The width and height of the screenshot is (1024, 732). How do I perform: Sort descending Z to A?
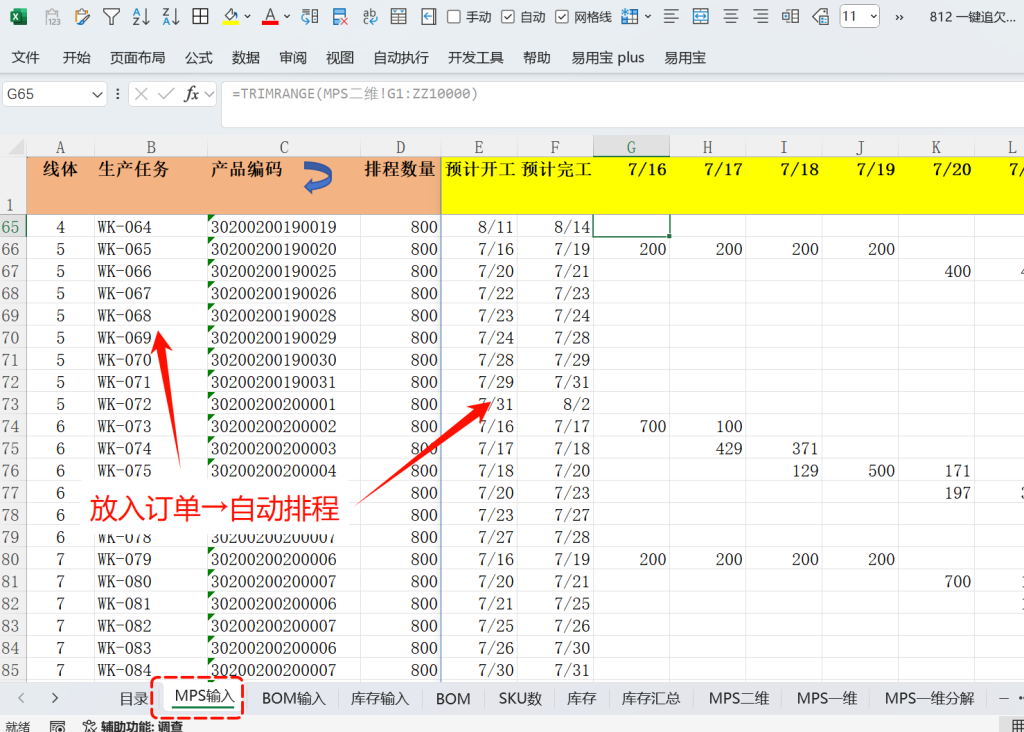pos(170,17)
